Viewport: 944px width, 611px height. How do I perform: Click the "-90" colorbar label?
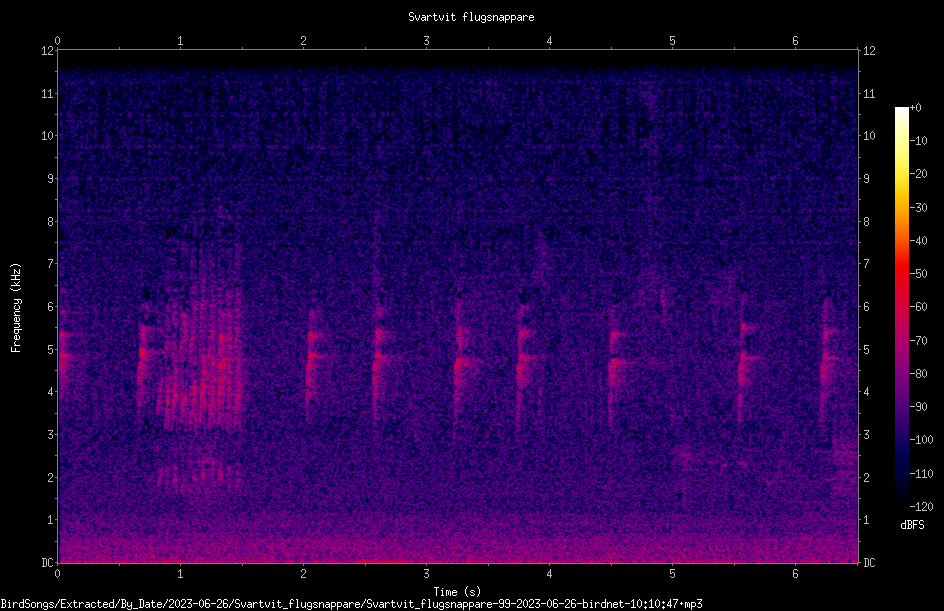coord(919,407)
